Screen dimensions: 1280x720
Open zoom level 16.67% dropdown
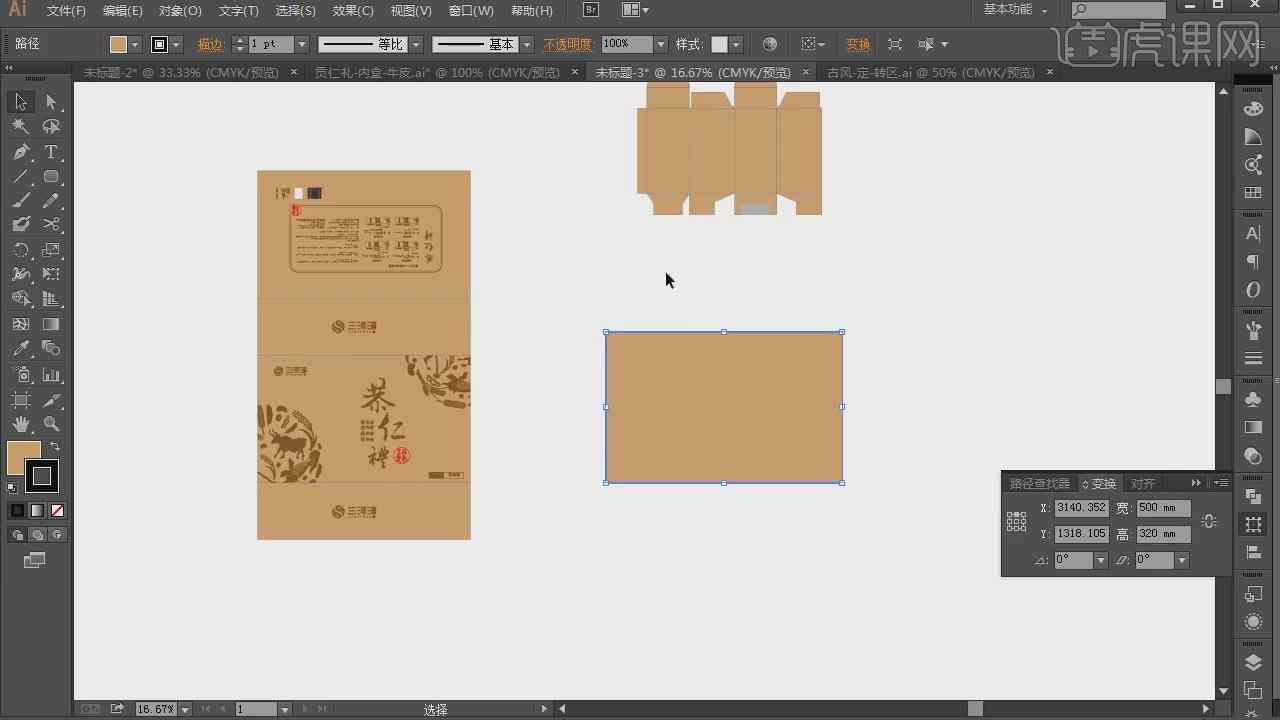(184, 709)
